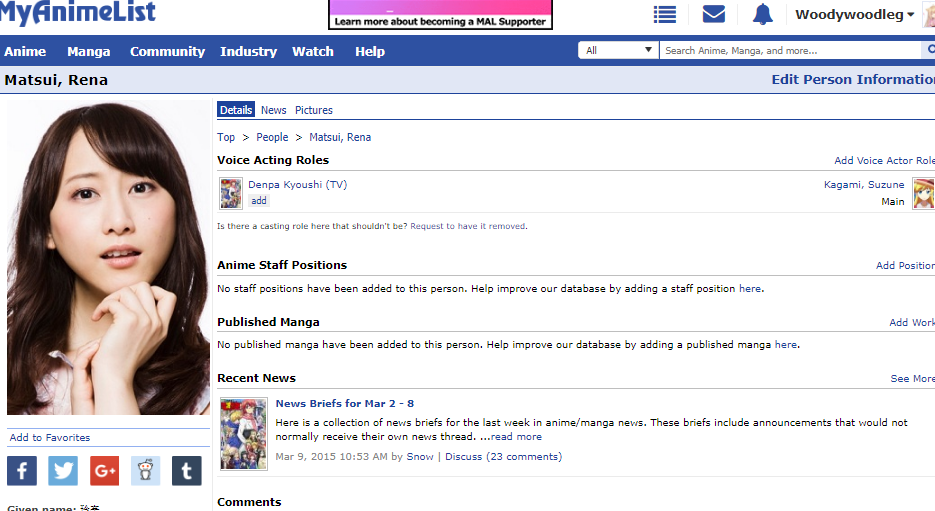
Task: Click the search anime and manga field
Action: [x=789, y=50]
